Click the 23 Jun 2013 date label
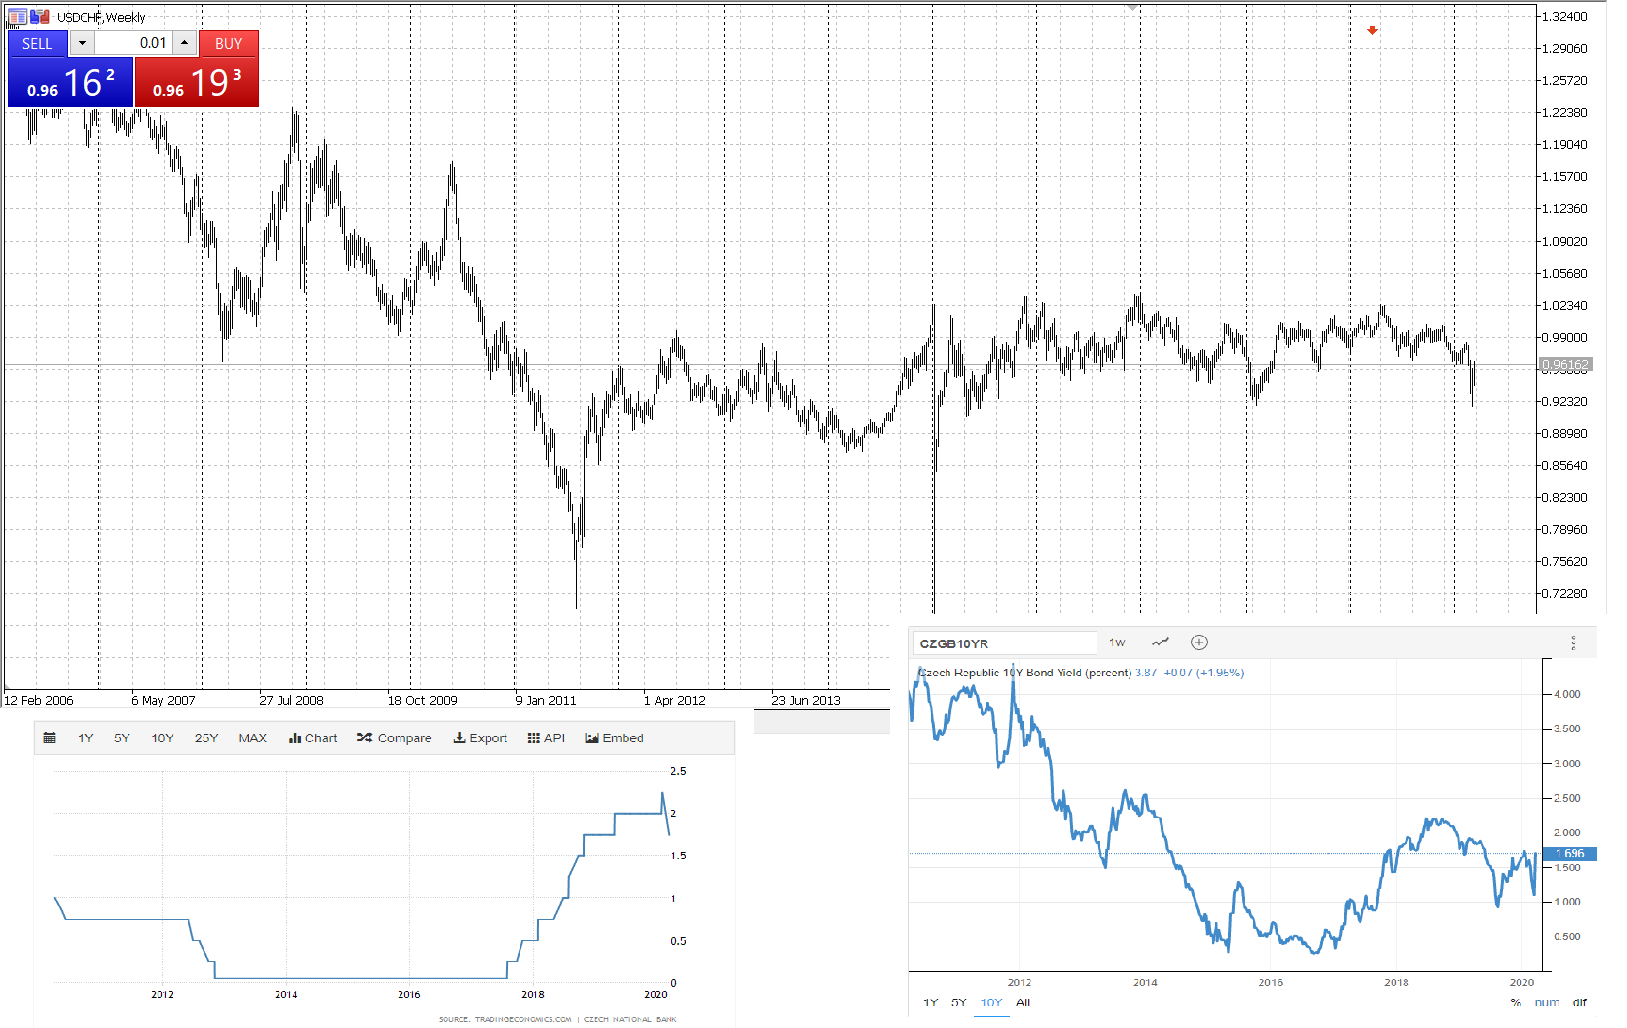The height and width of the screenshot is (1028, 1627). point(806,700)
